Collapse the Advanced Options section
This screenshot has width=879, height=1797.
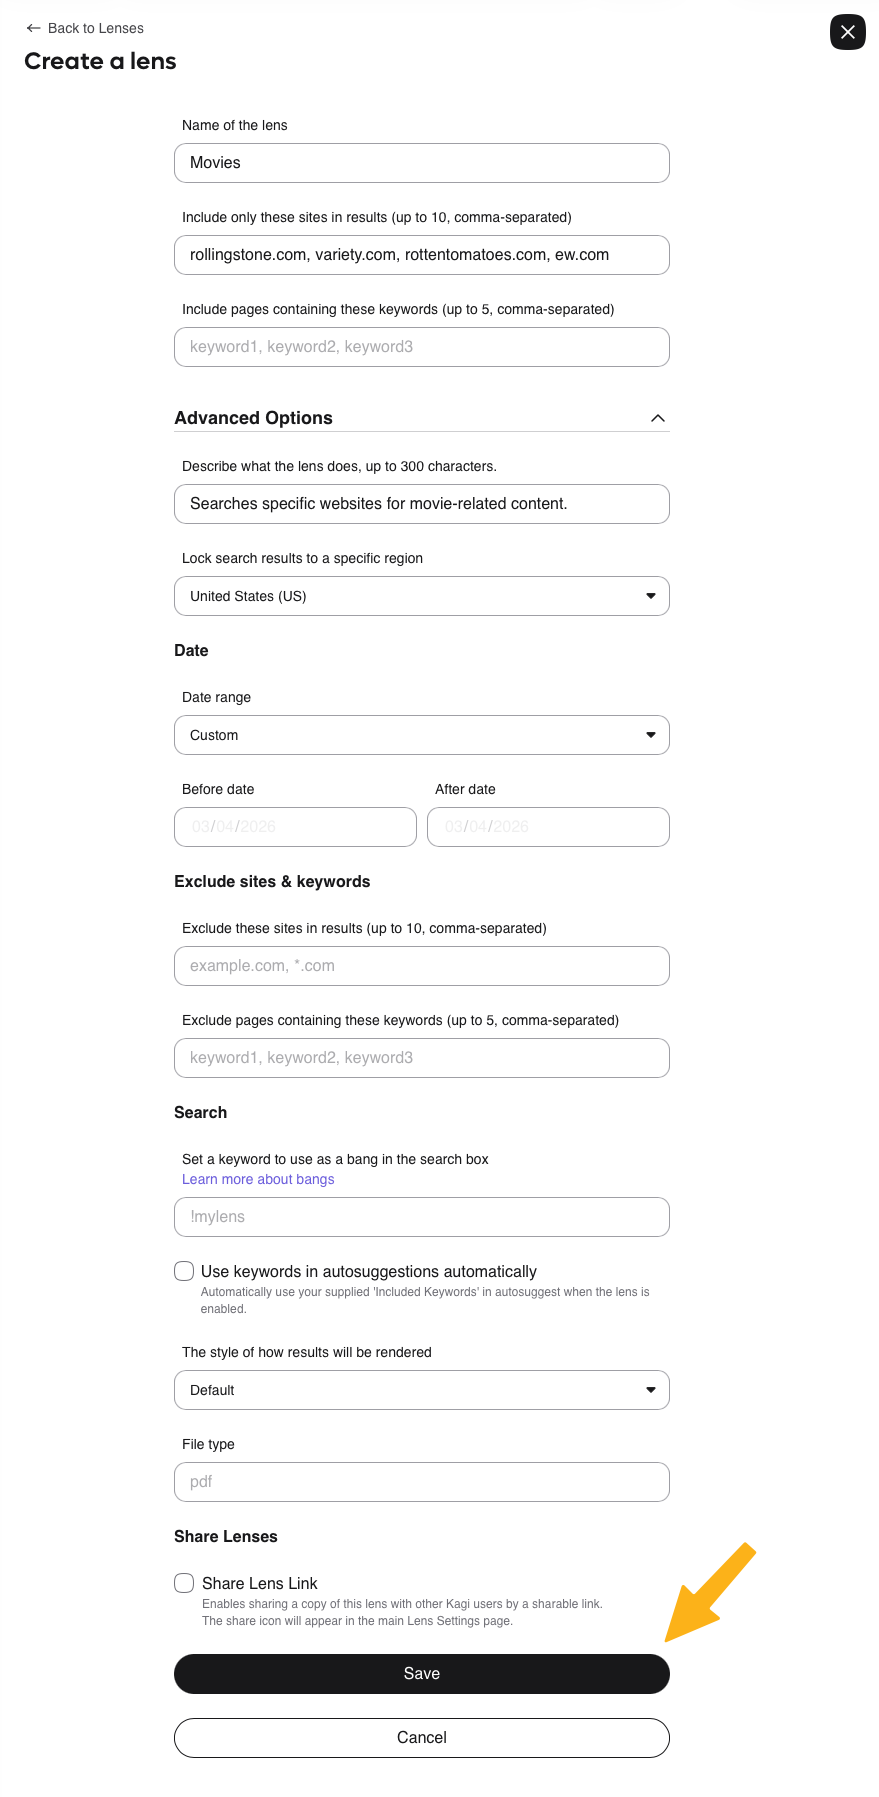(x=657, y=418)
